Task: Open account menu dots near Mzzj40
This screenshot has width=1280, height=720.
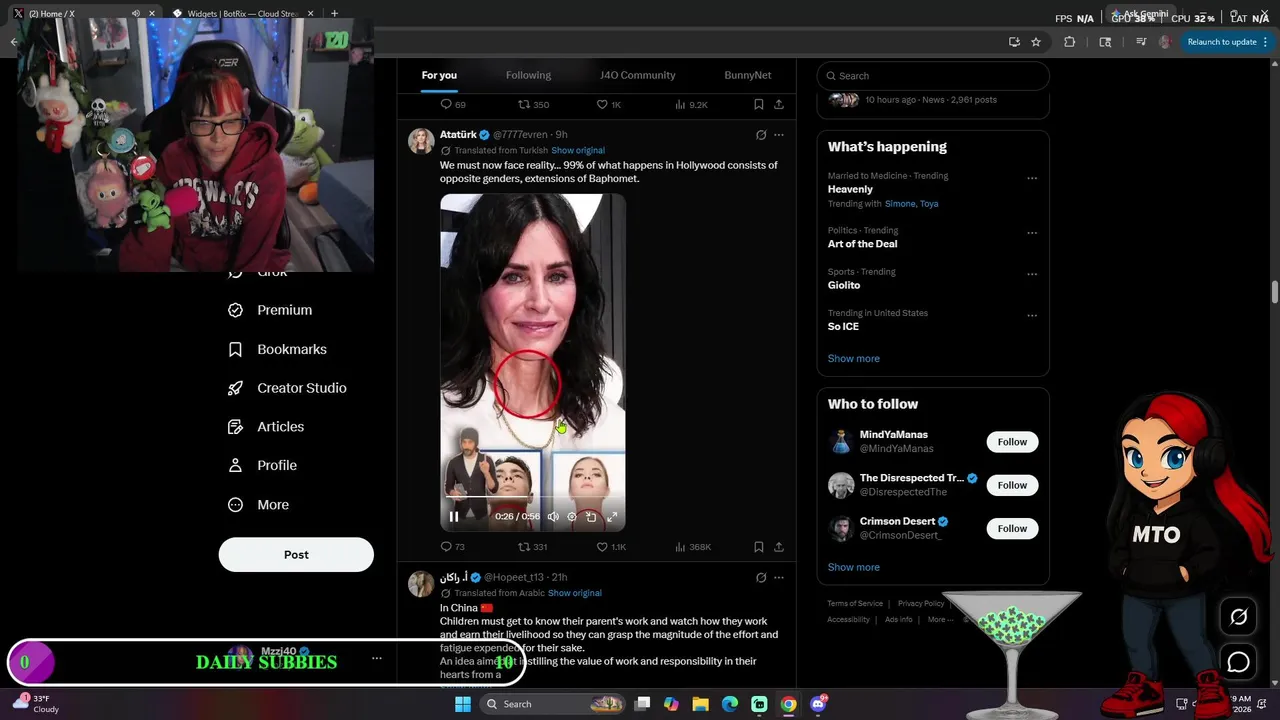Action: pos(376,658)
